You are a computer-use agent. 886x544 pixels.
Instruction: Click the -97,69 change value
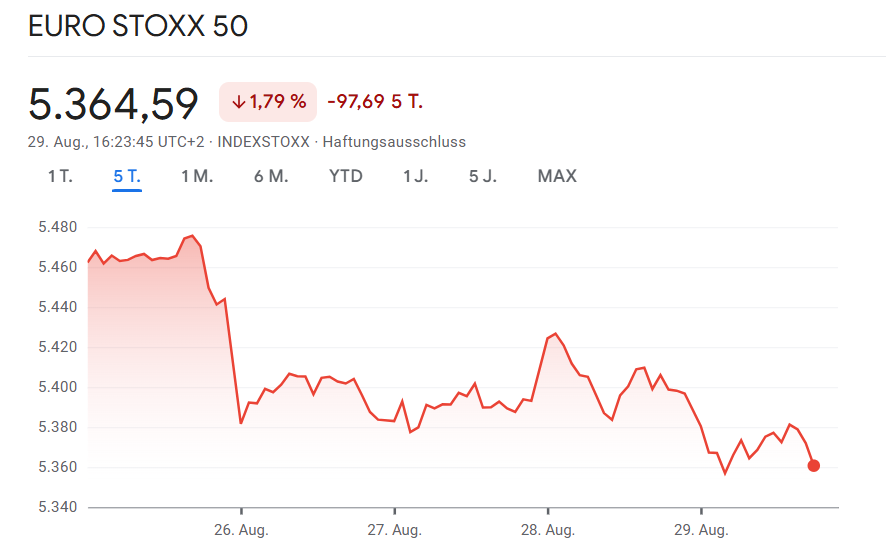[358, 101]
